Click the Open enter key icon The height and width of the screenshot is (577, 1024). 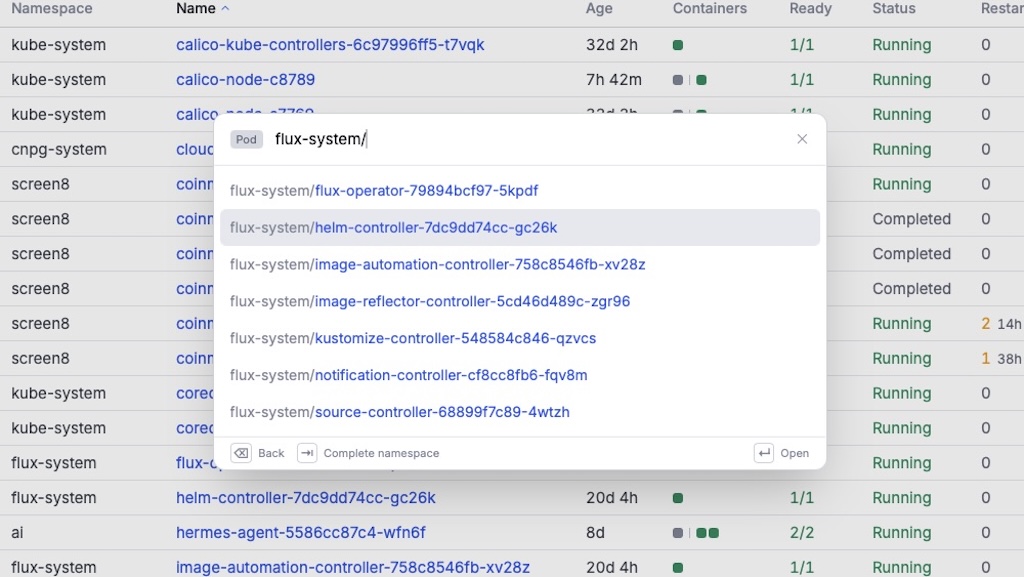pos(763,453)
